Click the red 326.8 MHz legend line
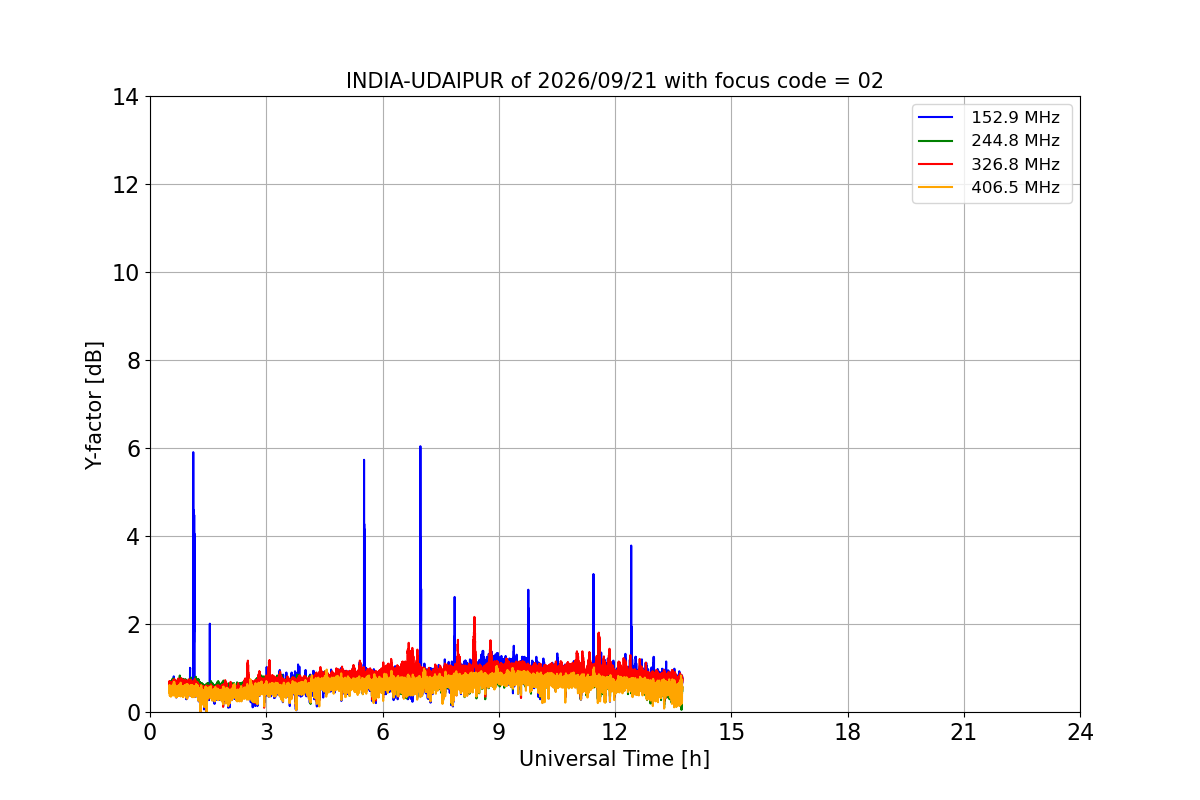Screen dimensions: 1200x800 tap(938, 164)
